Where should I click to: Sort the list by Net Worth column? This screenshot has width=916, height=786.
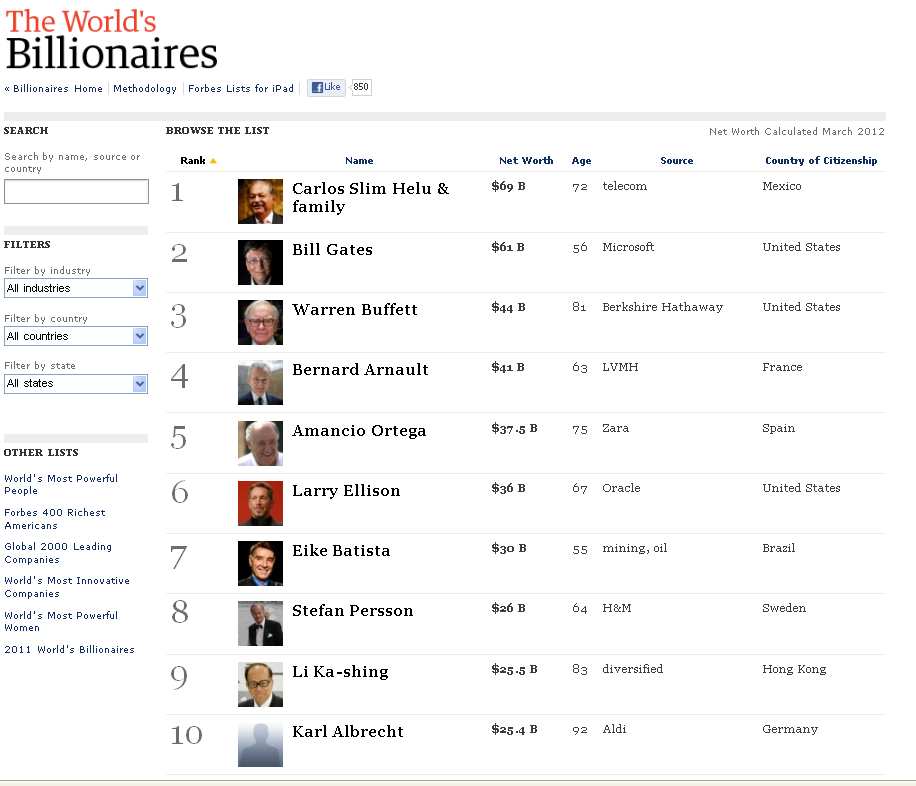526,161
